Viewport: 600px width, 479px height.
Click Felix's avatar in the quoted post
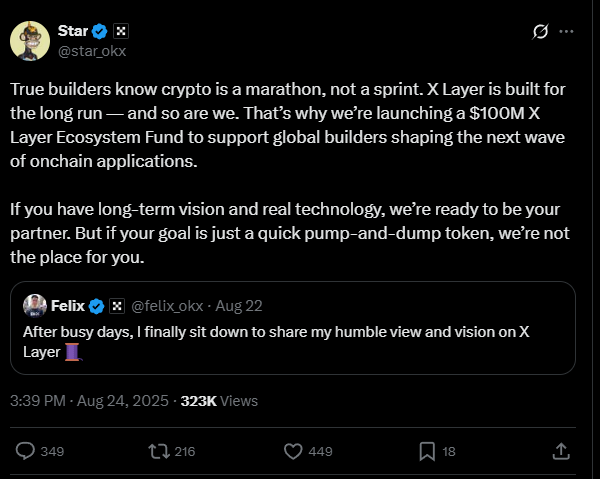coord(35,304)
